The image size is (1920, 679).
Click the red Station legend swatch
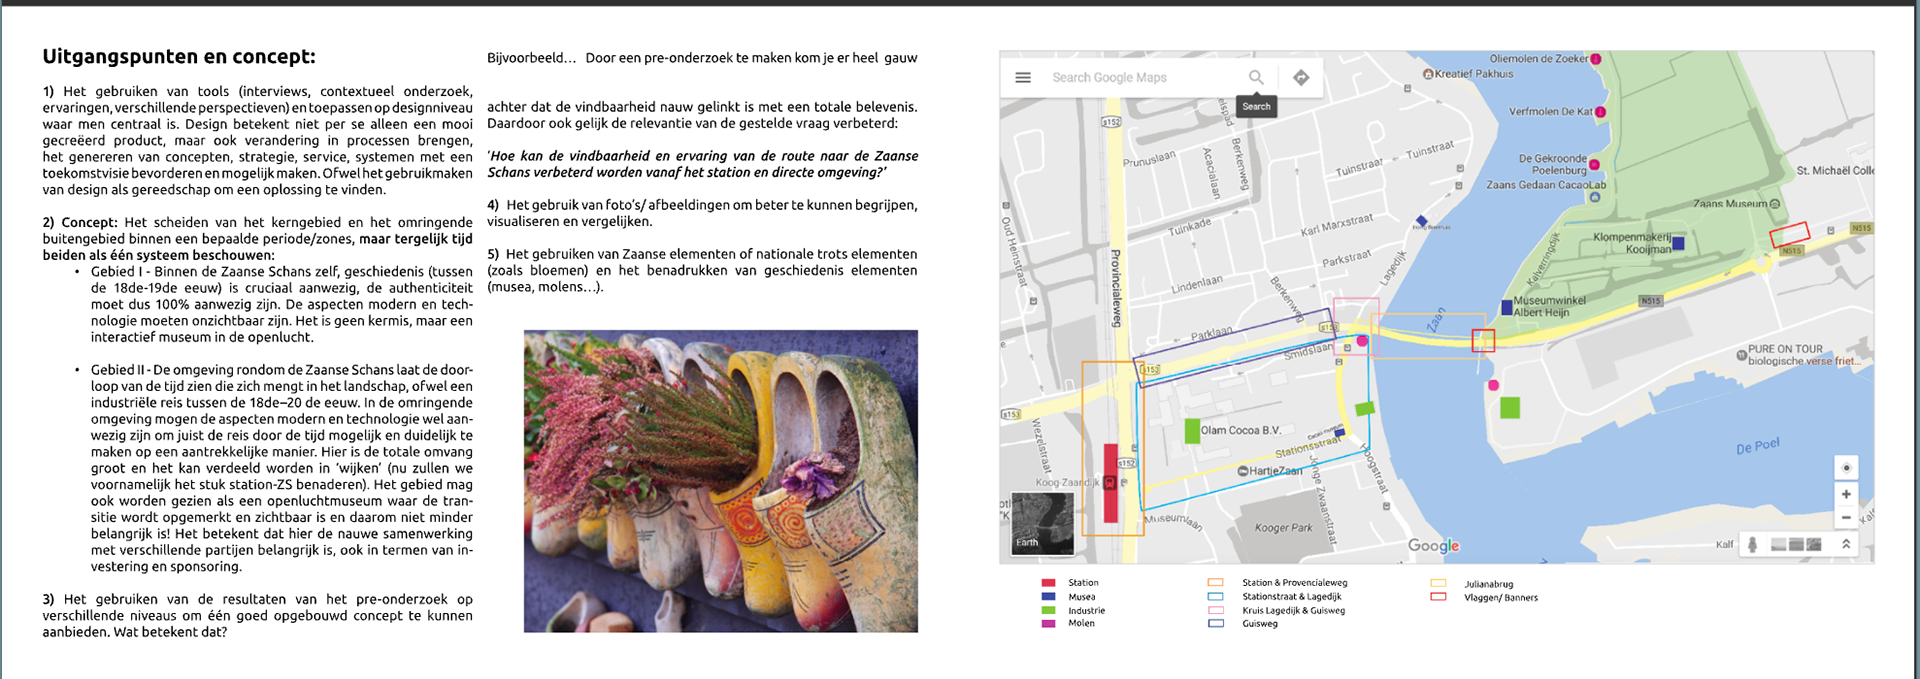tap(1048, 582)
